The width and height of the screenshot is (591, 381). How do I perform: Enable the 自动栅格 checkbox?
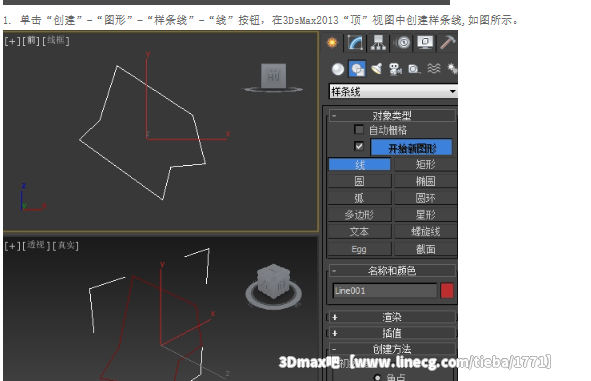point(359,130)
